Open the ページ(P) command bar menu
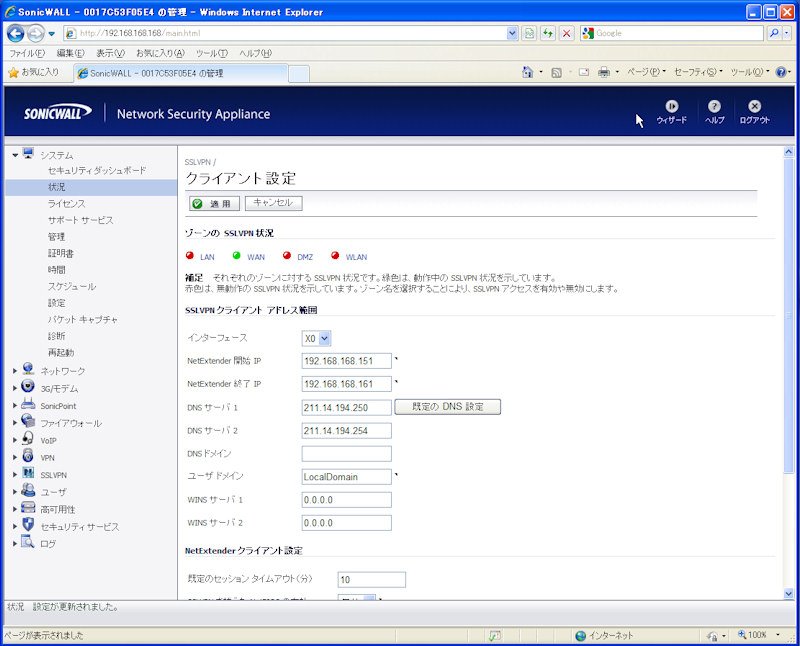Screen dimensions: 800x646 [646, 72]
